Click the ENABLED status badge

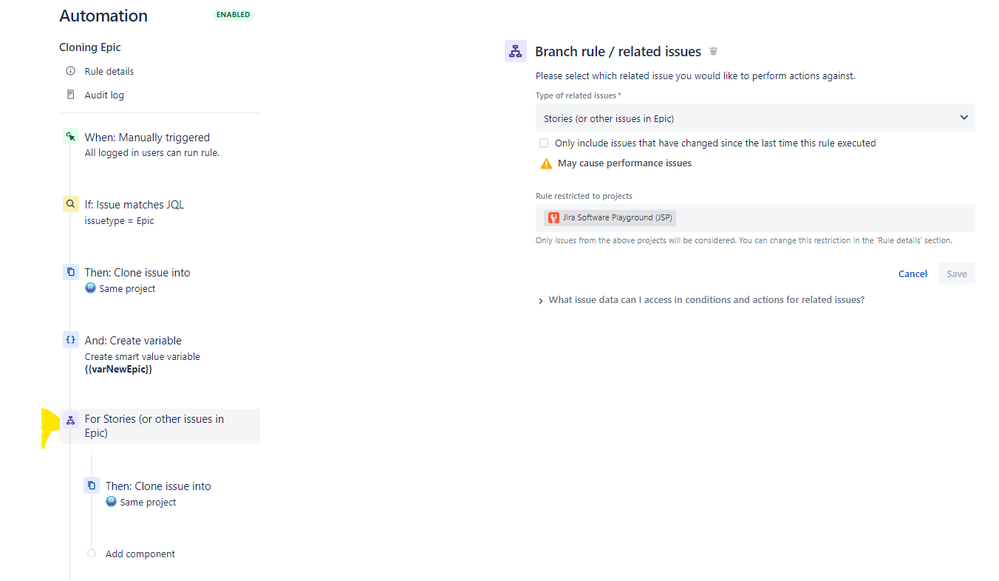[x=233, y=15]
